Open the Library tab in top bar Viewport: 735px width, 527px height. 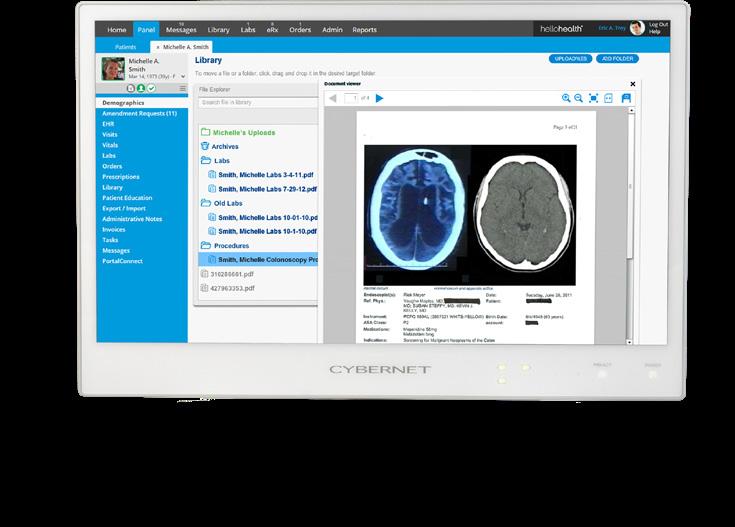point(218,30)
